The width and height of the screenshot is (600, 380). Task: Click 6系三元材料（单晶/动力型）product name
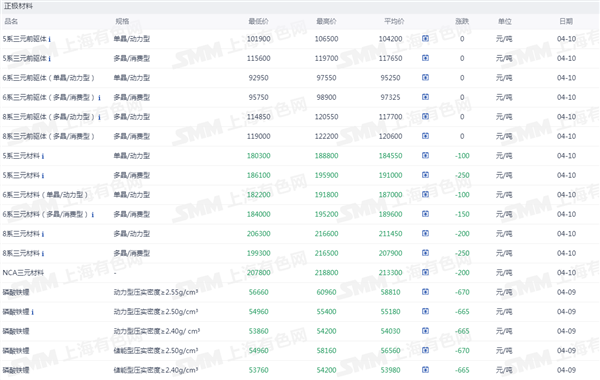tap(45, 195)
